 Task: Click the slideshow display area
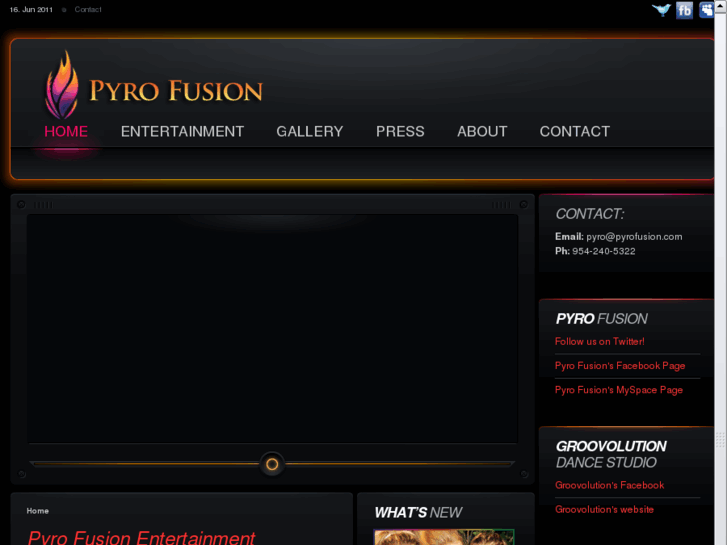[272, 328]
